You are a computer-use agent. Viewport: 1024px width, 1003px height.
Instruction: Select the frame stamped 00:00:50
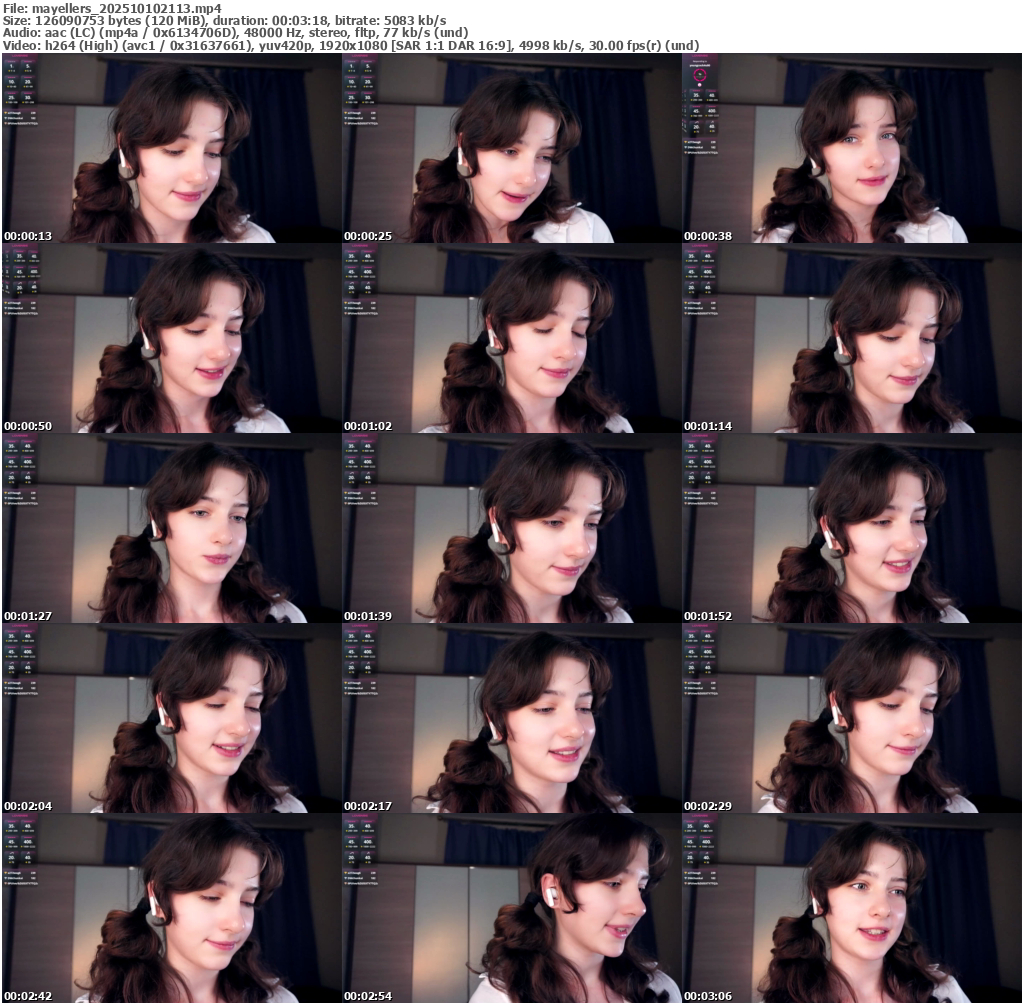click(x=171, y=338)
